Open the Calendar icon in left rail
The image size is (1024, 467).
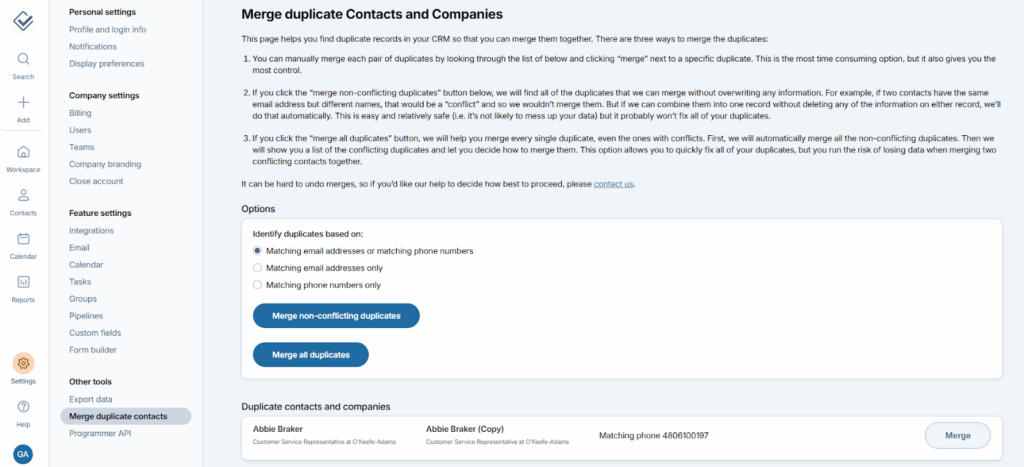click(x=23, y=239)
